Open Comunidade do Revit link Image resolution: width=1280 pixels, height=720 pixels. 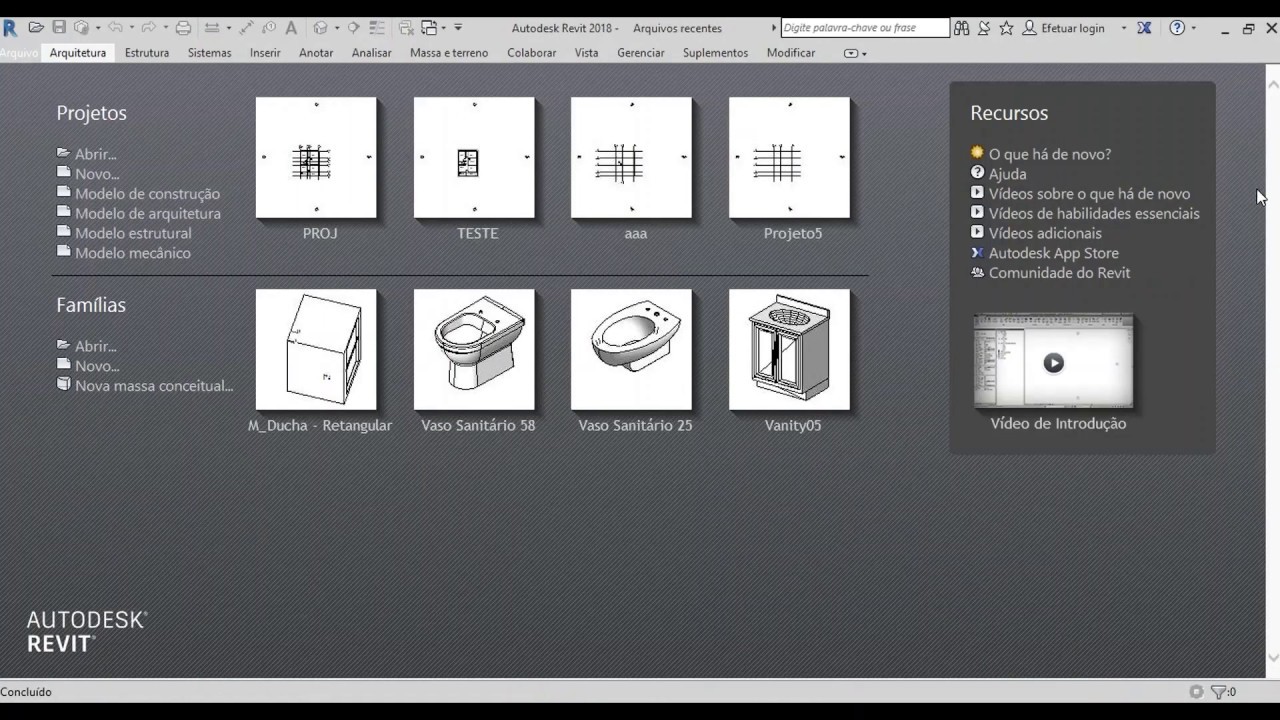(1059, 273)
